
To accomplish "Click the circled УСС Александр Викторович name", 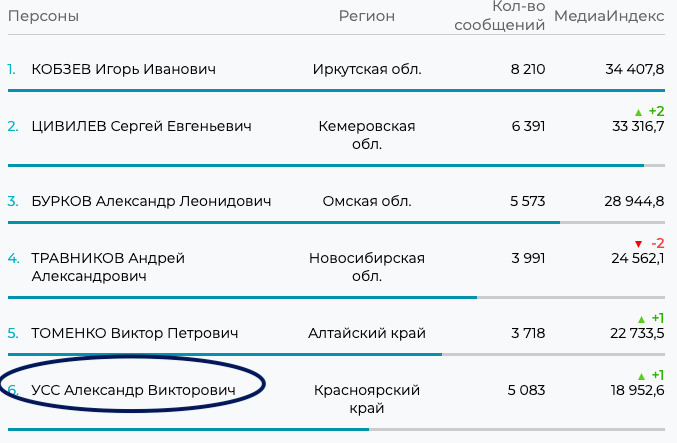I will [133, 390].
